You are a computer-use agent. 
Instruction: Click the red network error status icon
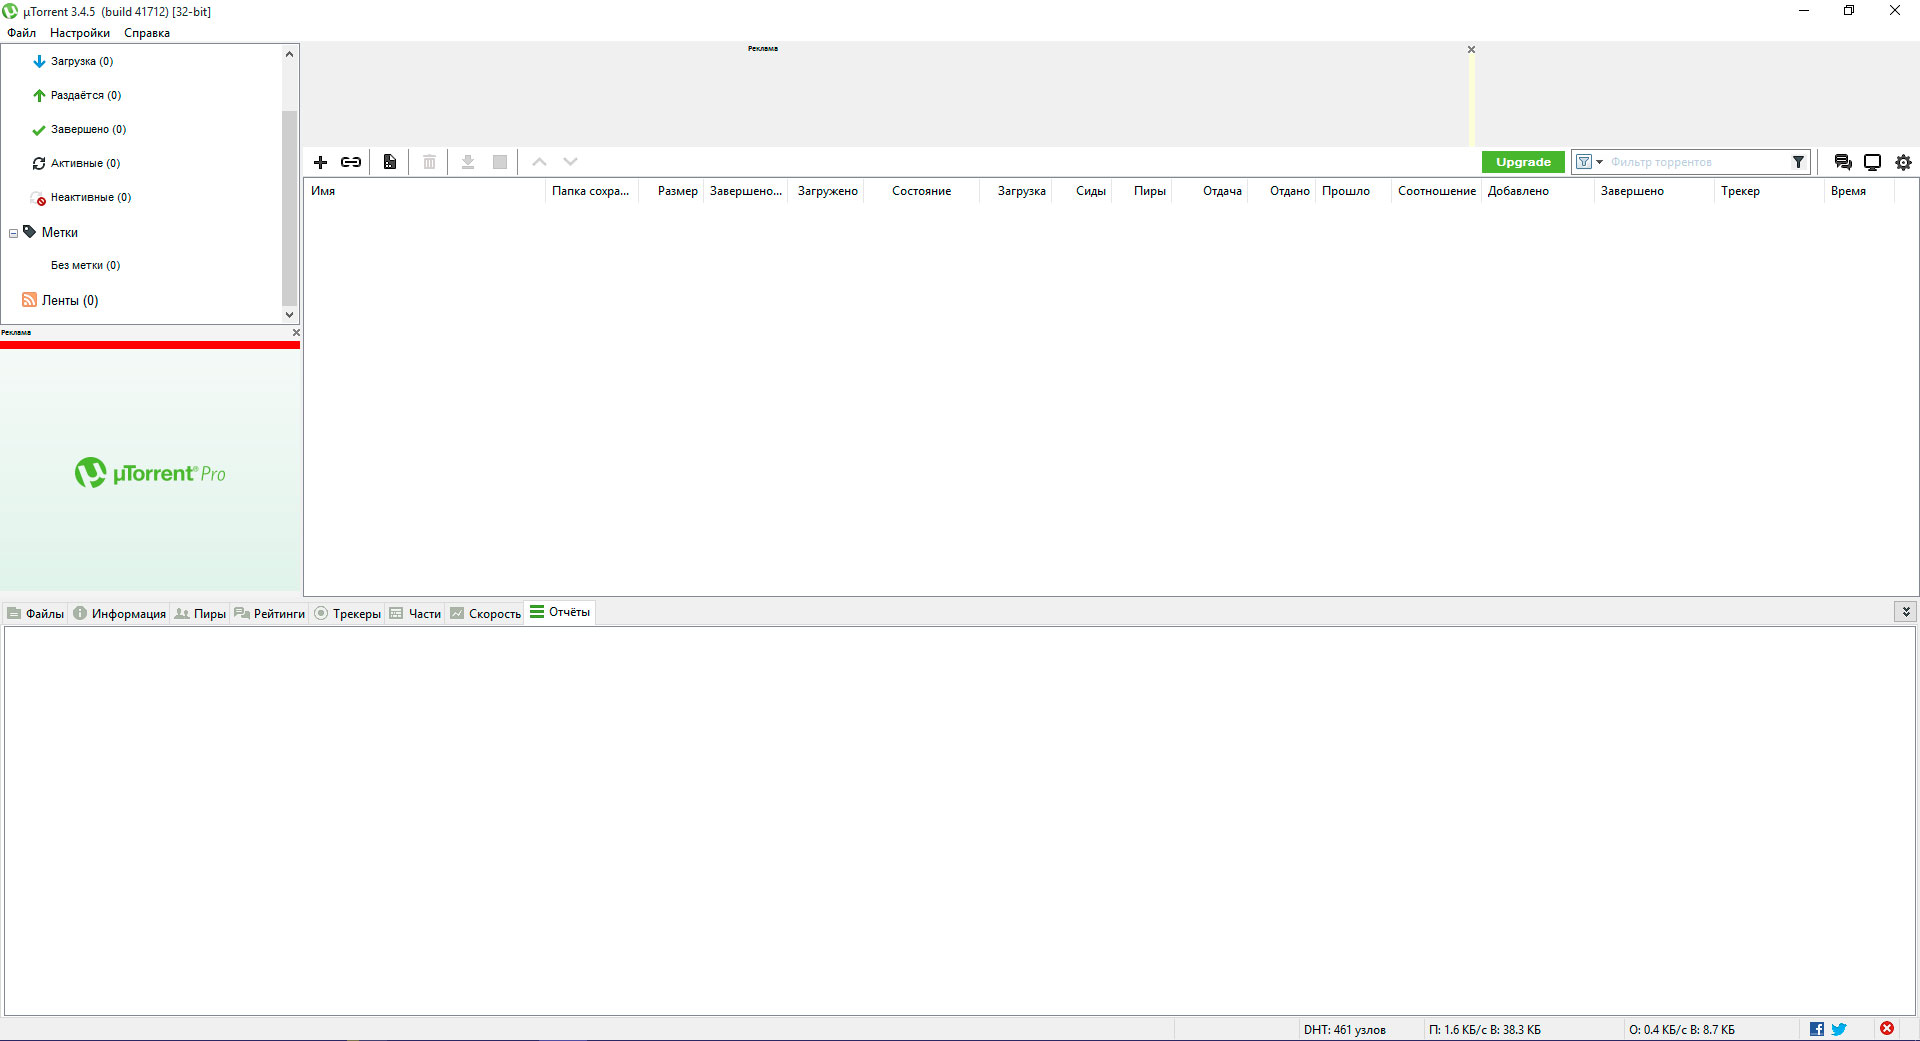(x=1886, y=1029)
